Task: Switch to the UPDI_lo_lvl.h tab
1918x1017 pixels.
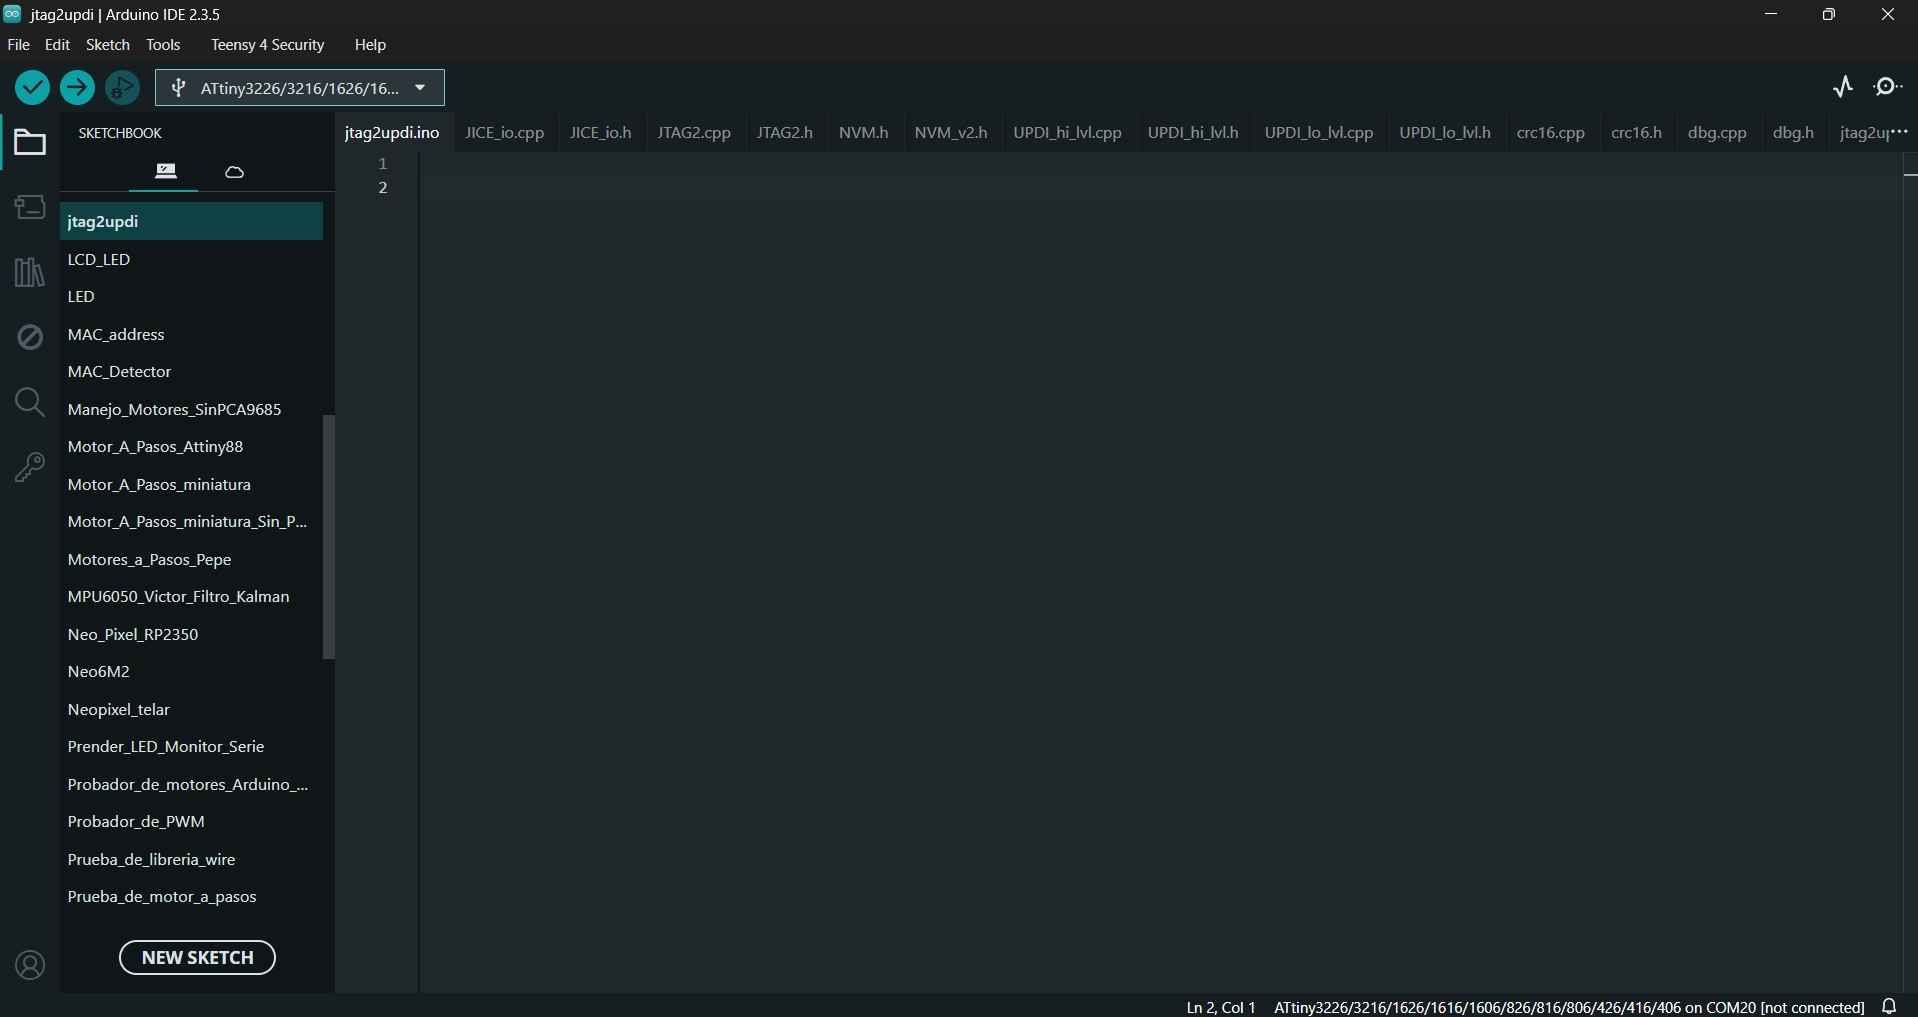Action: [x=1445, y=132]
